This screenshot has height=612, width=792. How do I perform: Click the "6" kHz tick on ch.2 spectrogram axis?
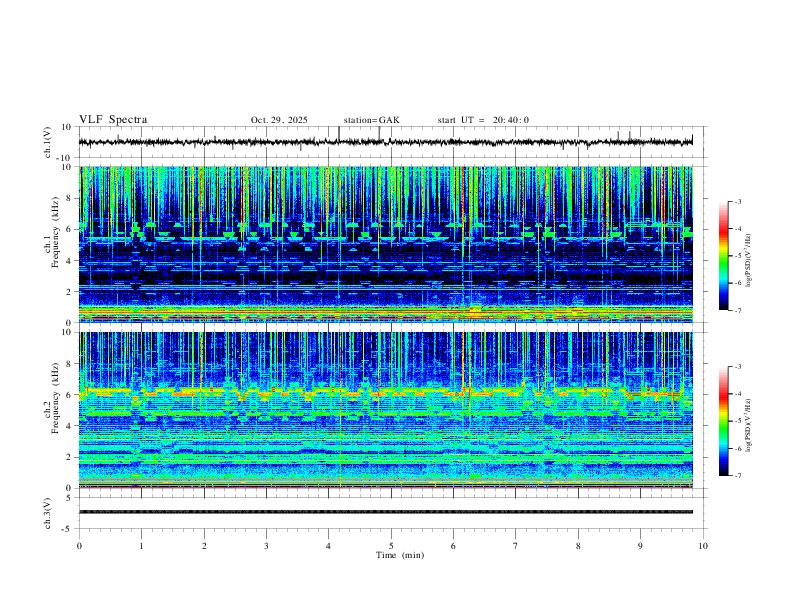(x=70, y=395)
